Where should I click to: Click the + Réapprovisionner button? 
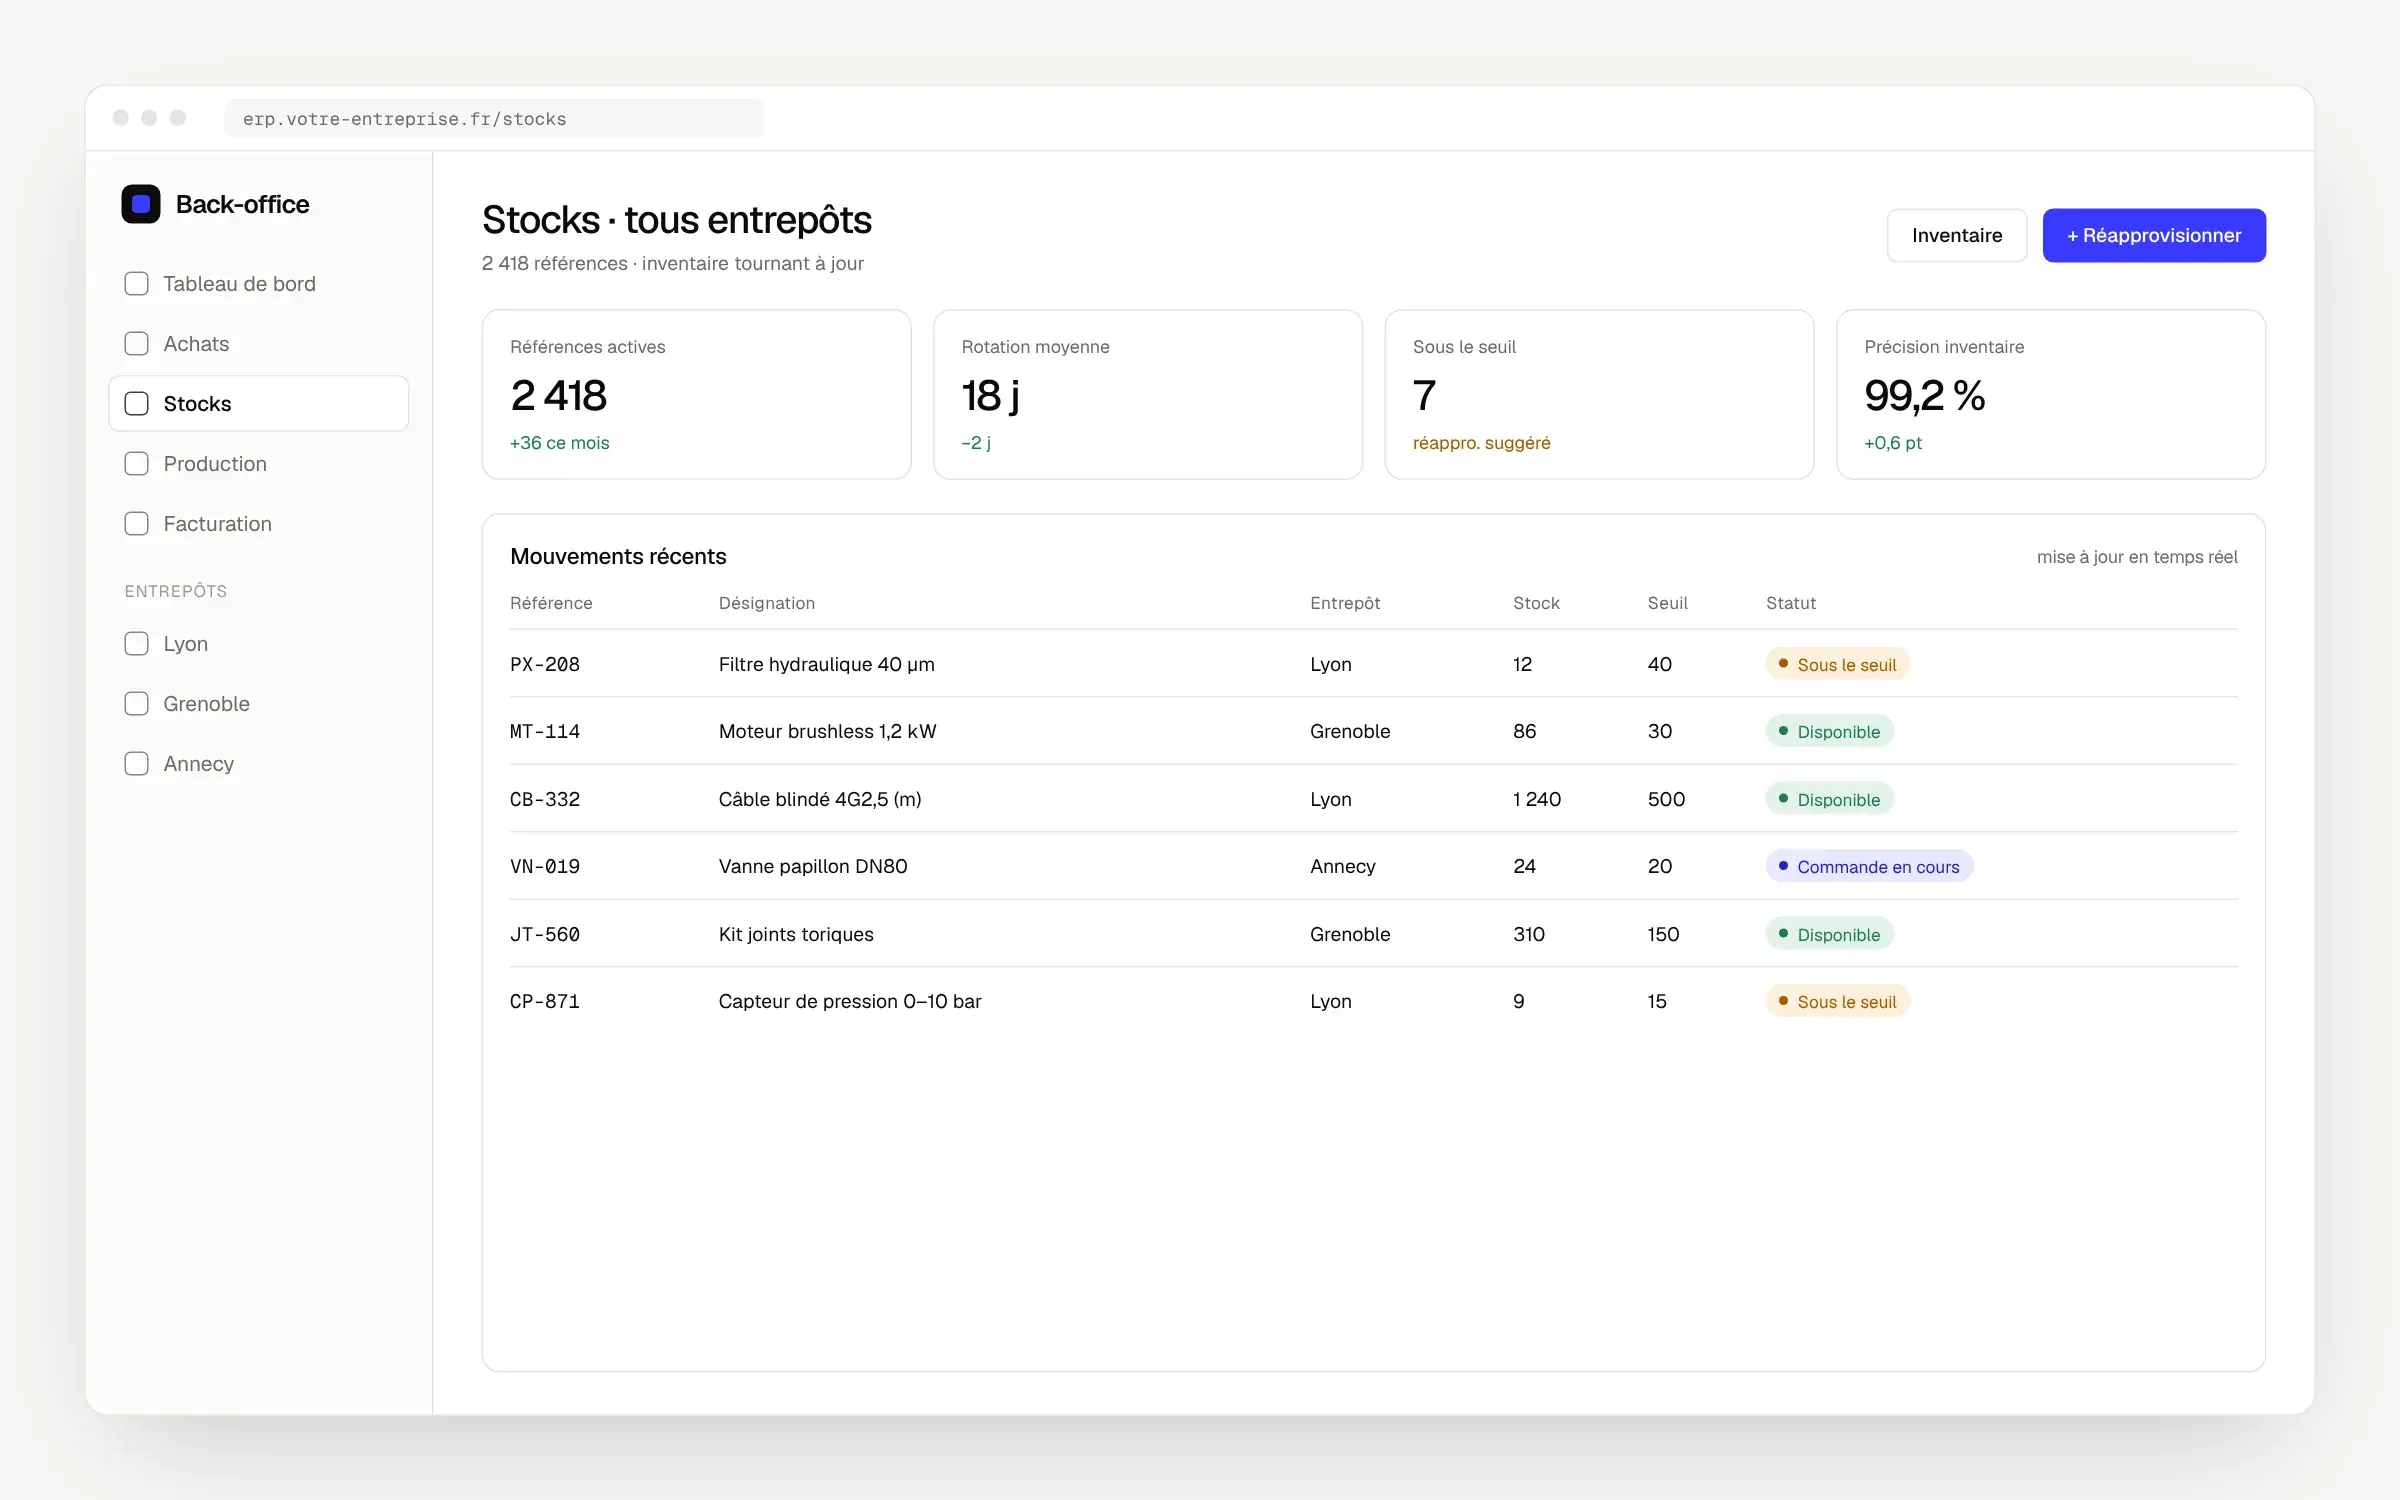[2154, 235]
